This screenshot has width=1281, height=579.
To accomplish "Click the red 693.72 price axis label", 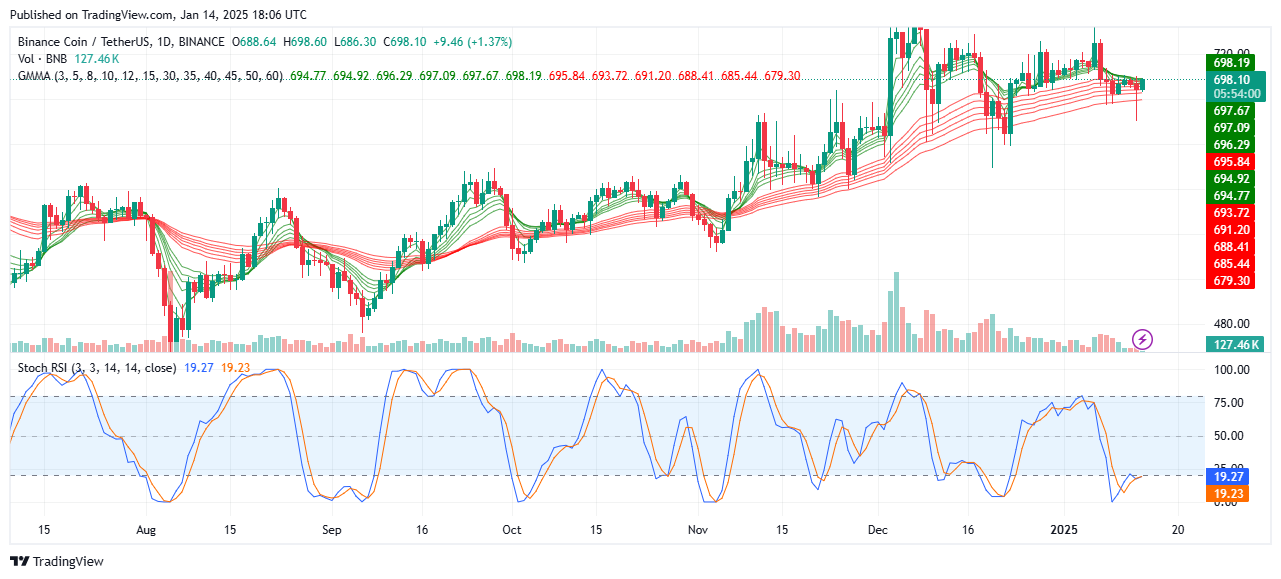I will point(1231,213).
